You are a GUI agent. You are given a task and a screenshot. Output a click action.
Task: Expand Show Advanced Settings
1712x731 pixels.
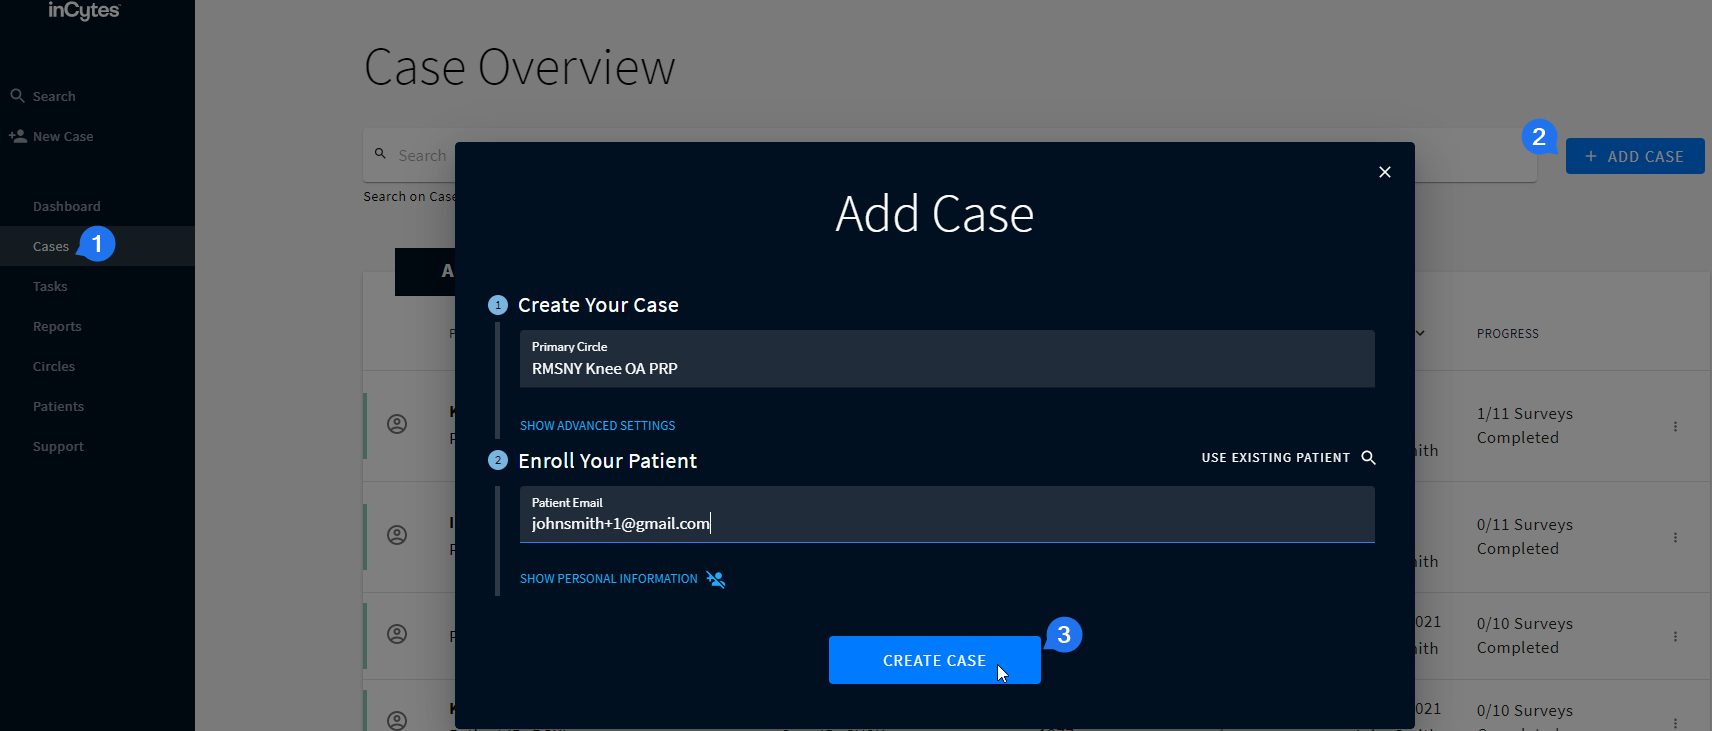pos(597,426)
